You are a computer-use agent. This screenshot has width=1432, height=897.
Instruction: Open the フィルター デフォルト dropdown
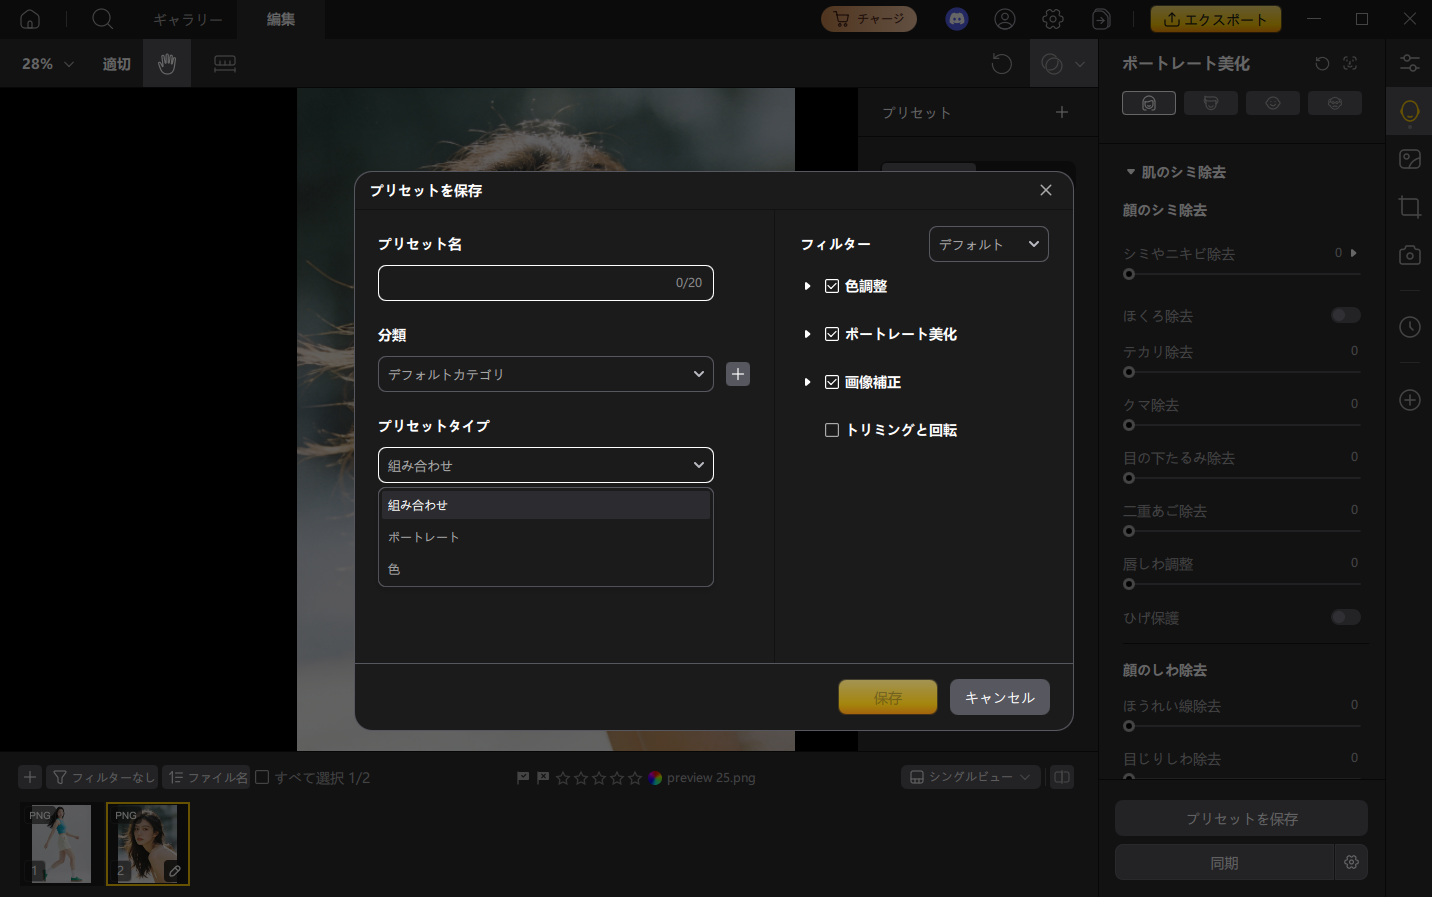point(988,244)
